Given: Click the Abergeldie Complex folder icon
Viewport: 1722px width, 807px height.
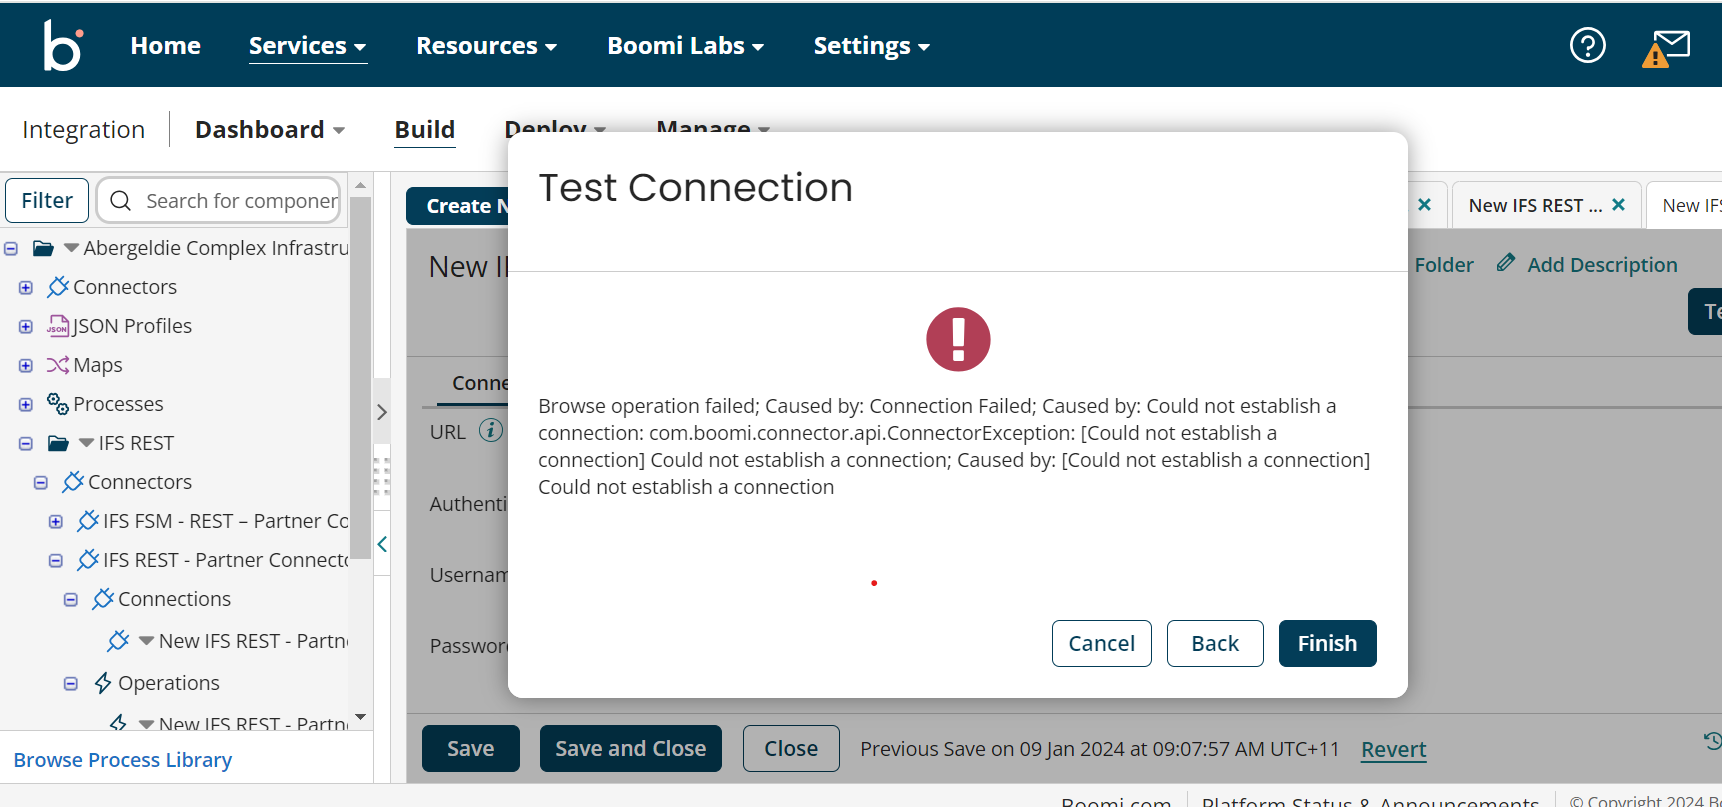Looking at the screenshot, I should (43, 248).
